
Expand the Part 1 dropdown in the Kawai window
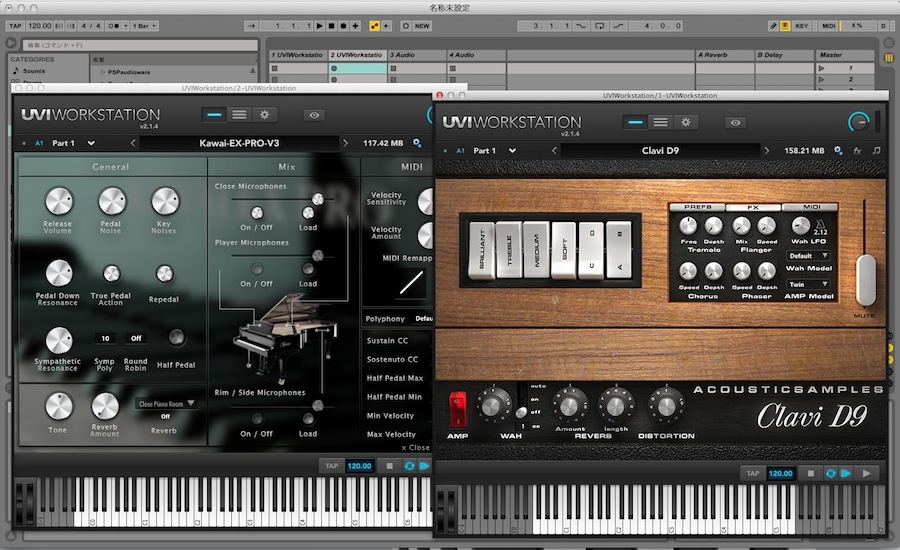coord(91,143)
